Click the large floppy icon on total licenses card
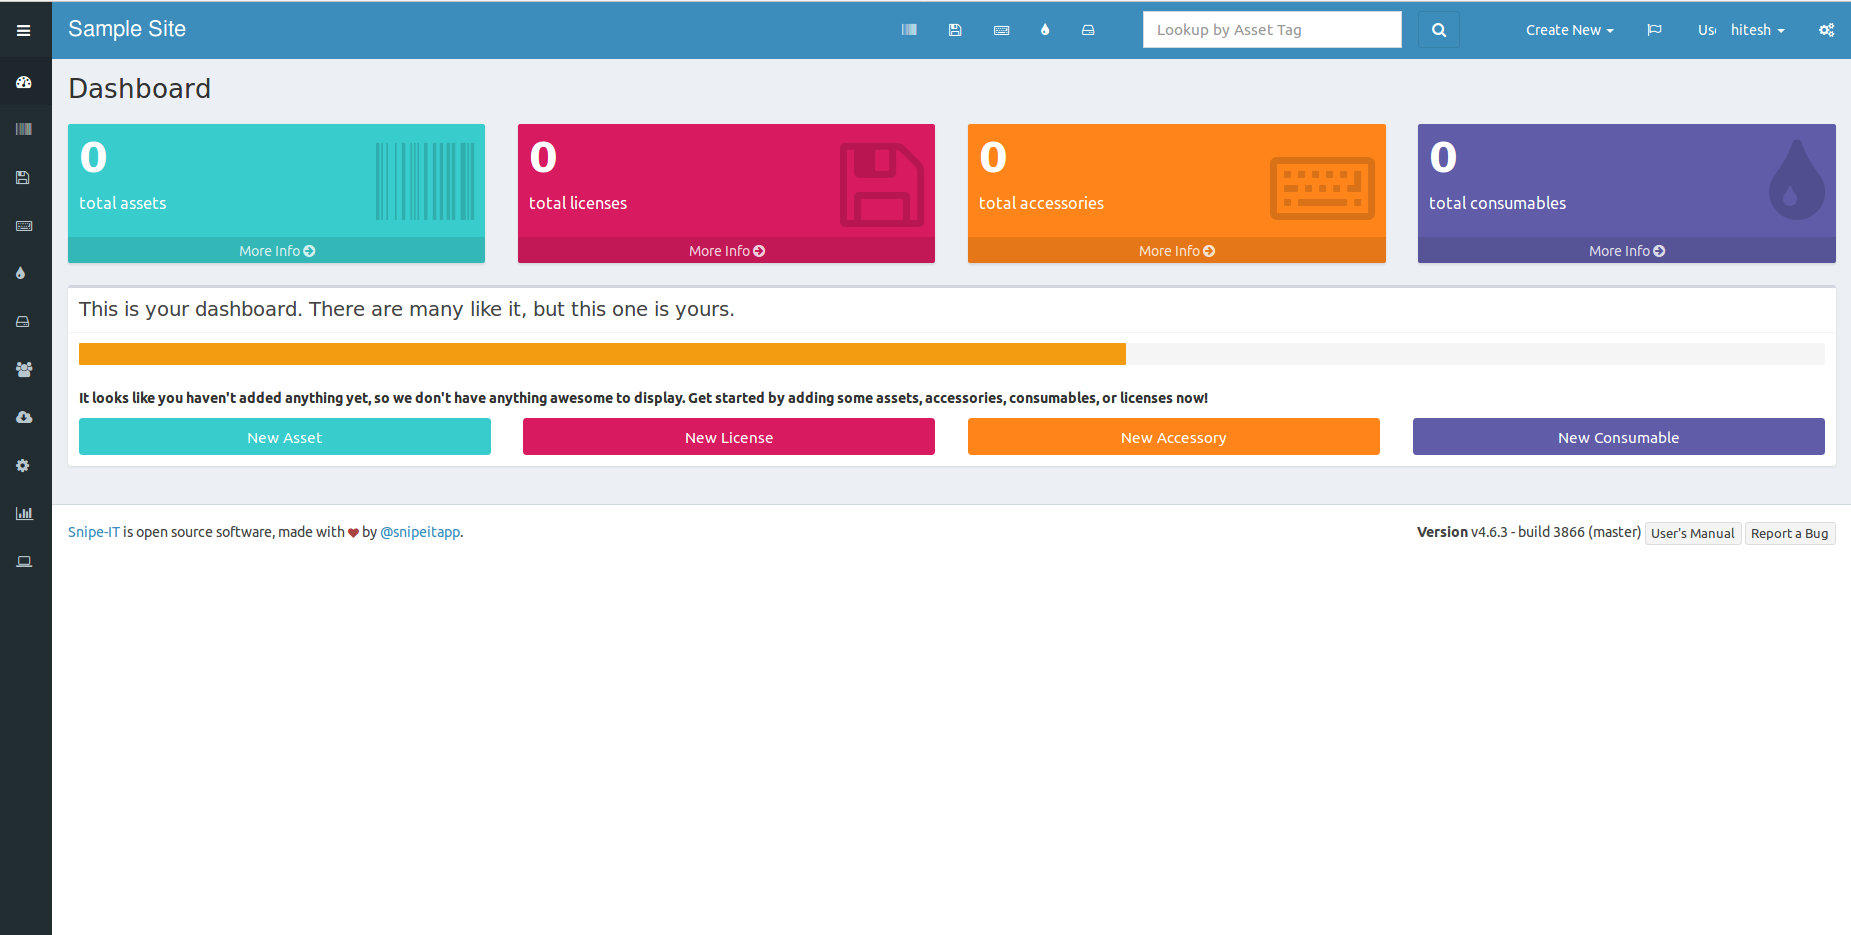Image resolution: width=1851 pixels, height=935 pixels. point(881,184)
